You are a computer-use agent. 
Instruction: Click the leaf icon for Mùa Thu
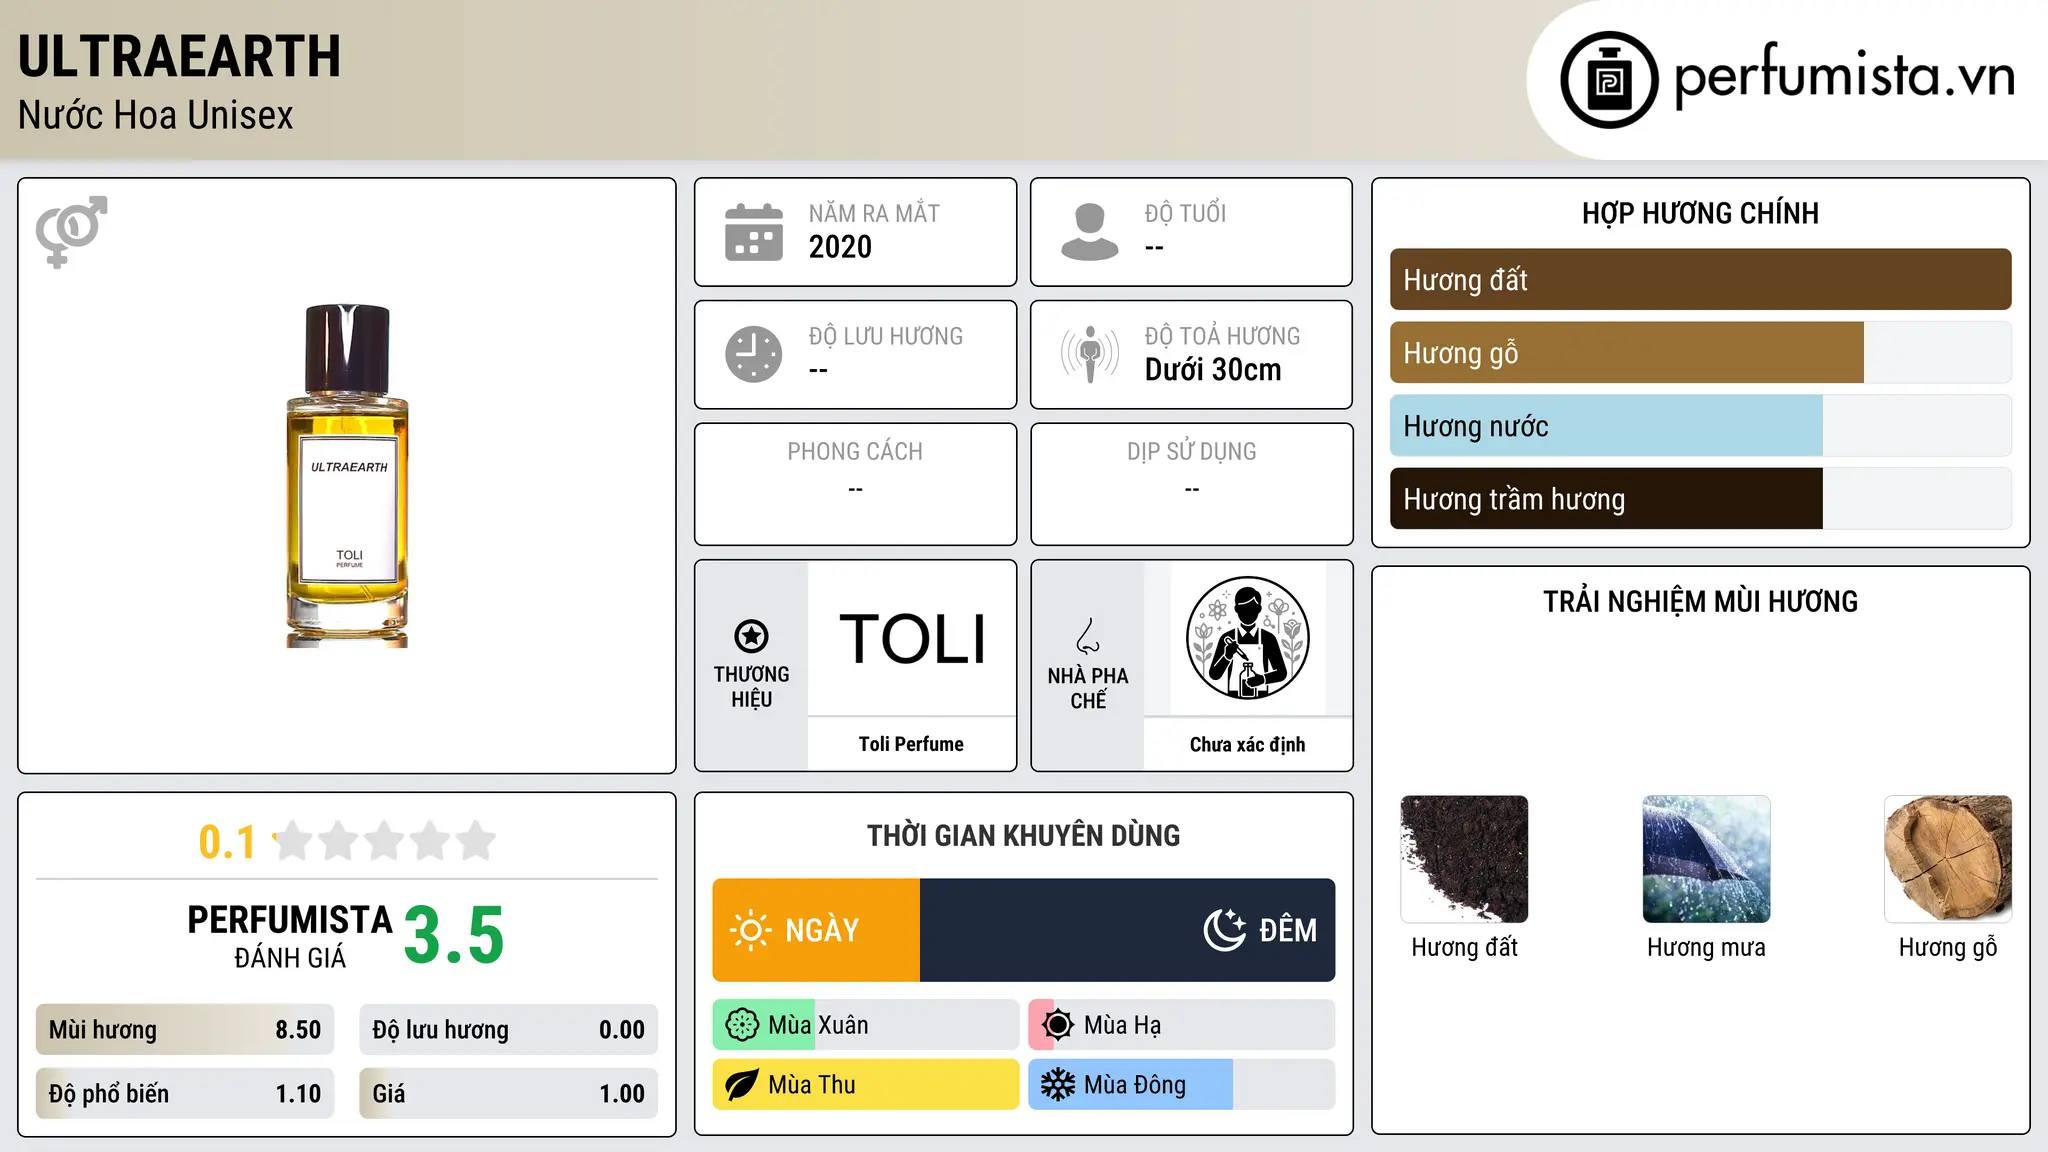742,1085
